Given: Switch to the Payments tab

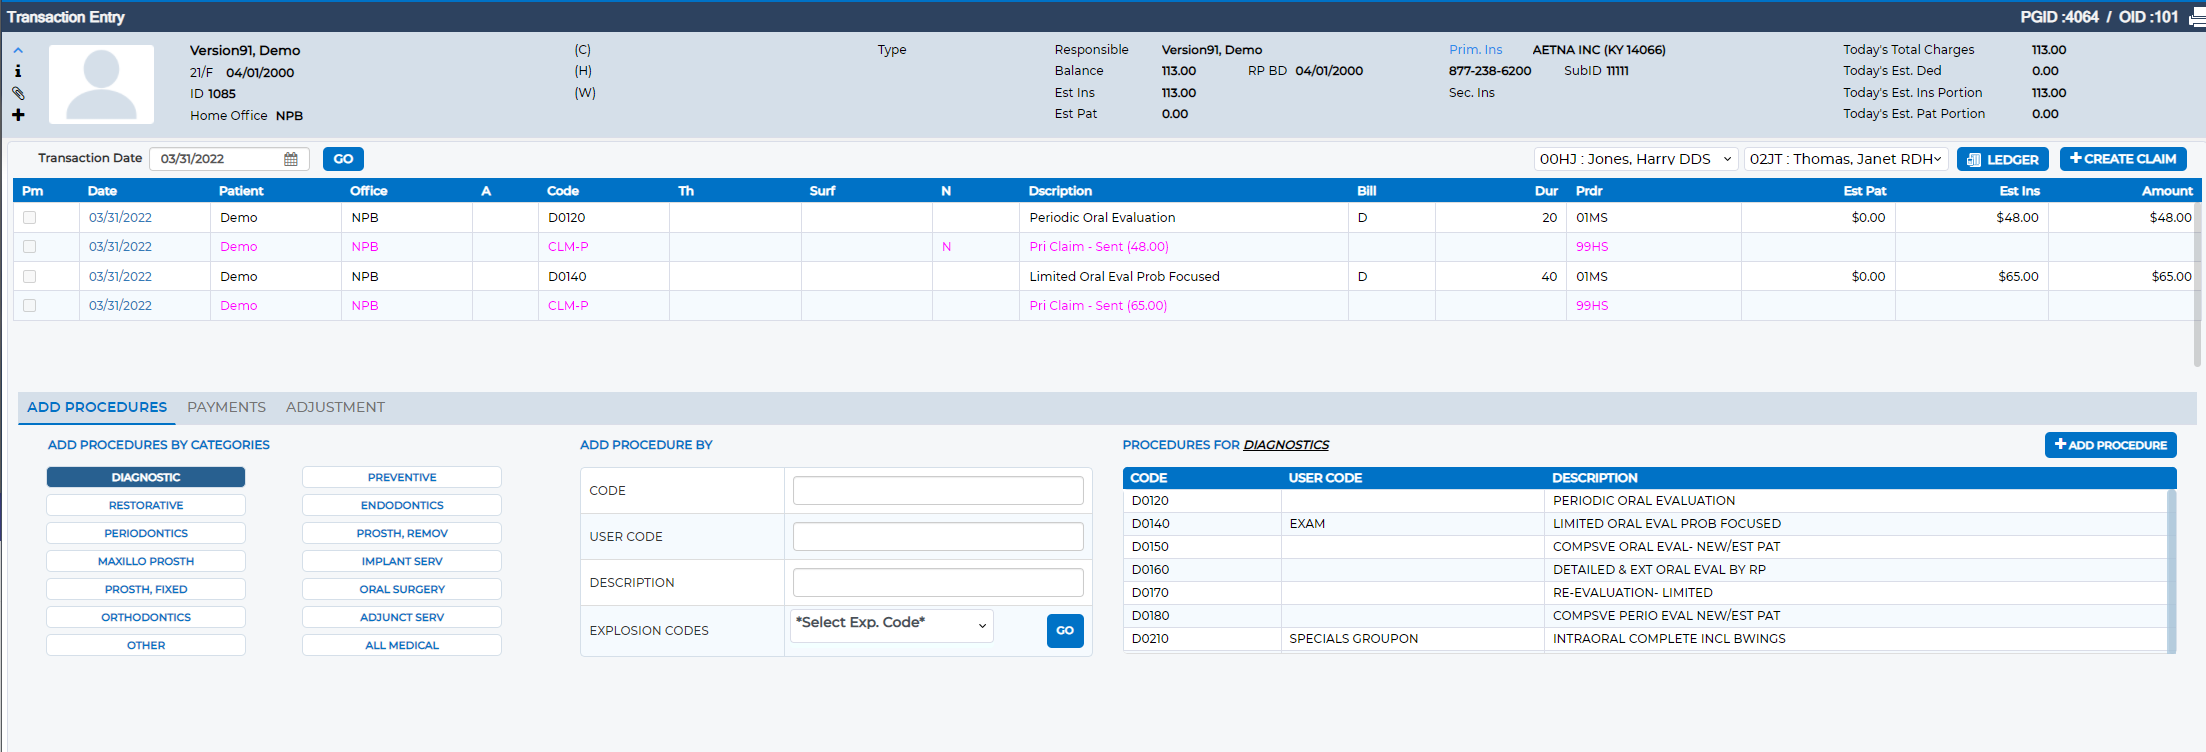Looking at the screenshot, I should coord(226,407).
